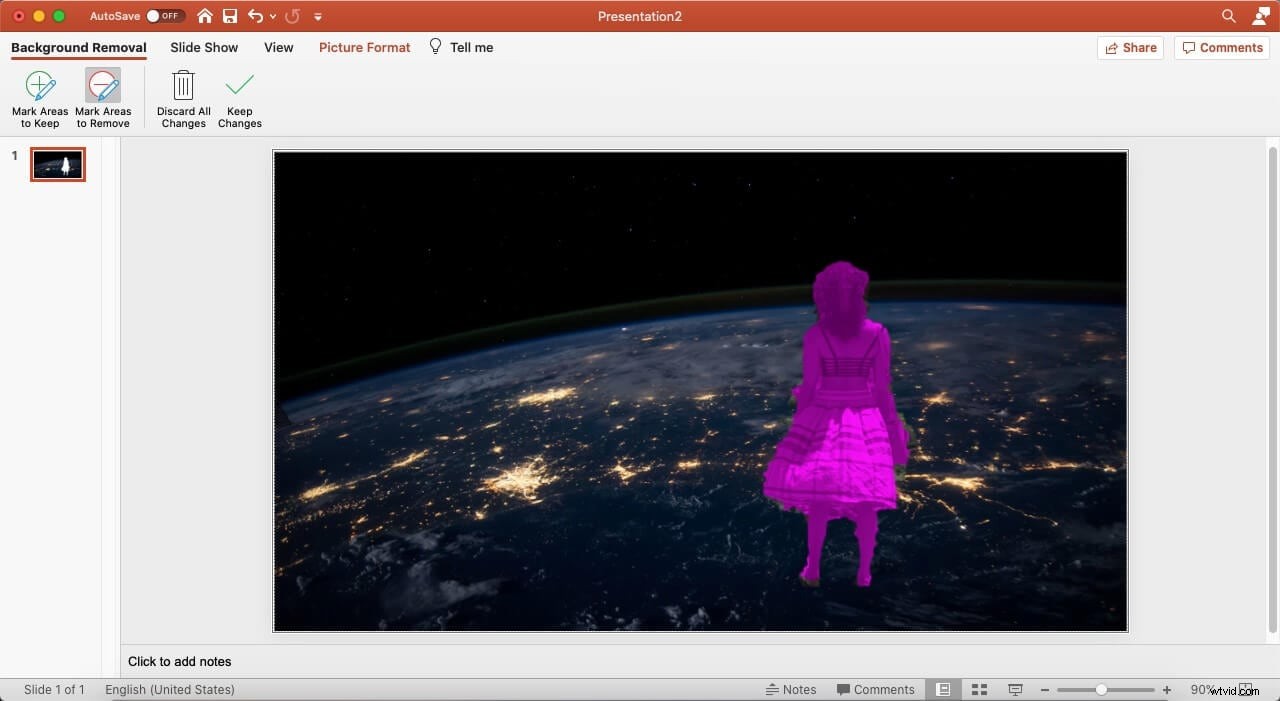Adjust the zoom slider in the status bar
The image size is (1280, 701).
click(x=1104, y=689)
